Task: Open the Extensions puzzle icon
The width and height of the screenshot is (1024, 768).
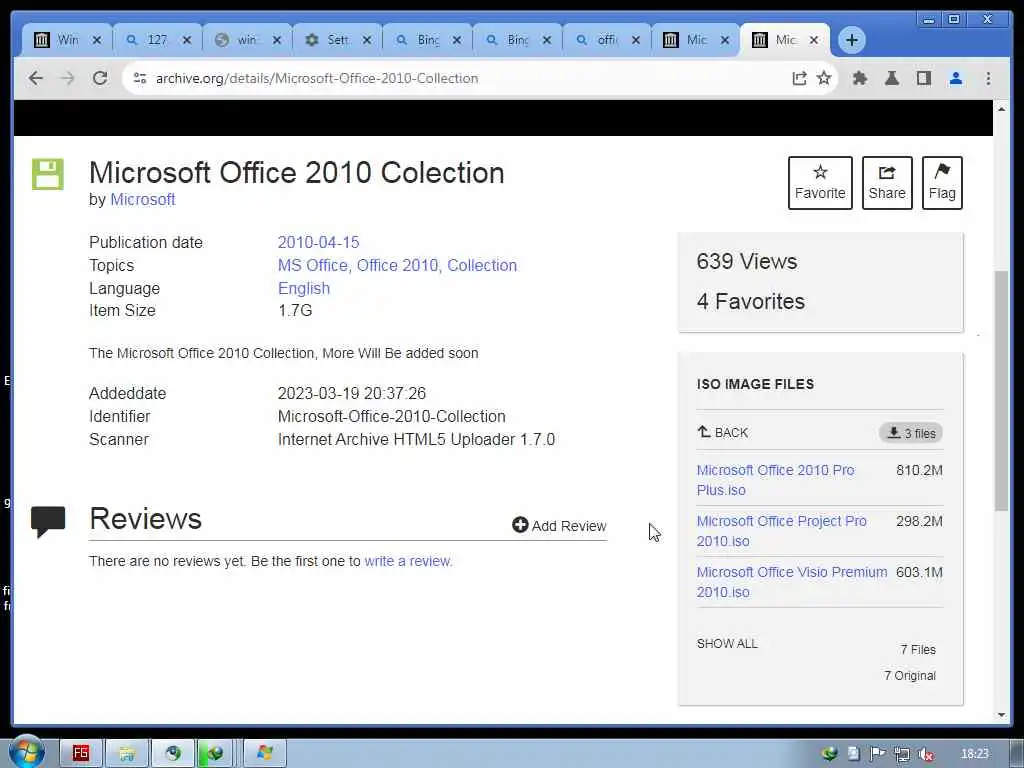Action: [860, 78]
